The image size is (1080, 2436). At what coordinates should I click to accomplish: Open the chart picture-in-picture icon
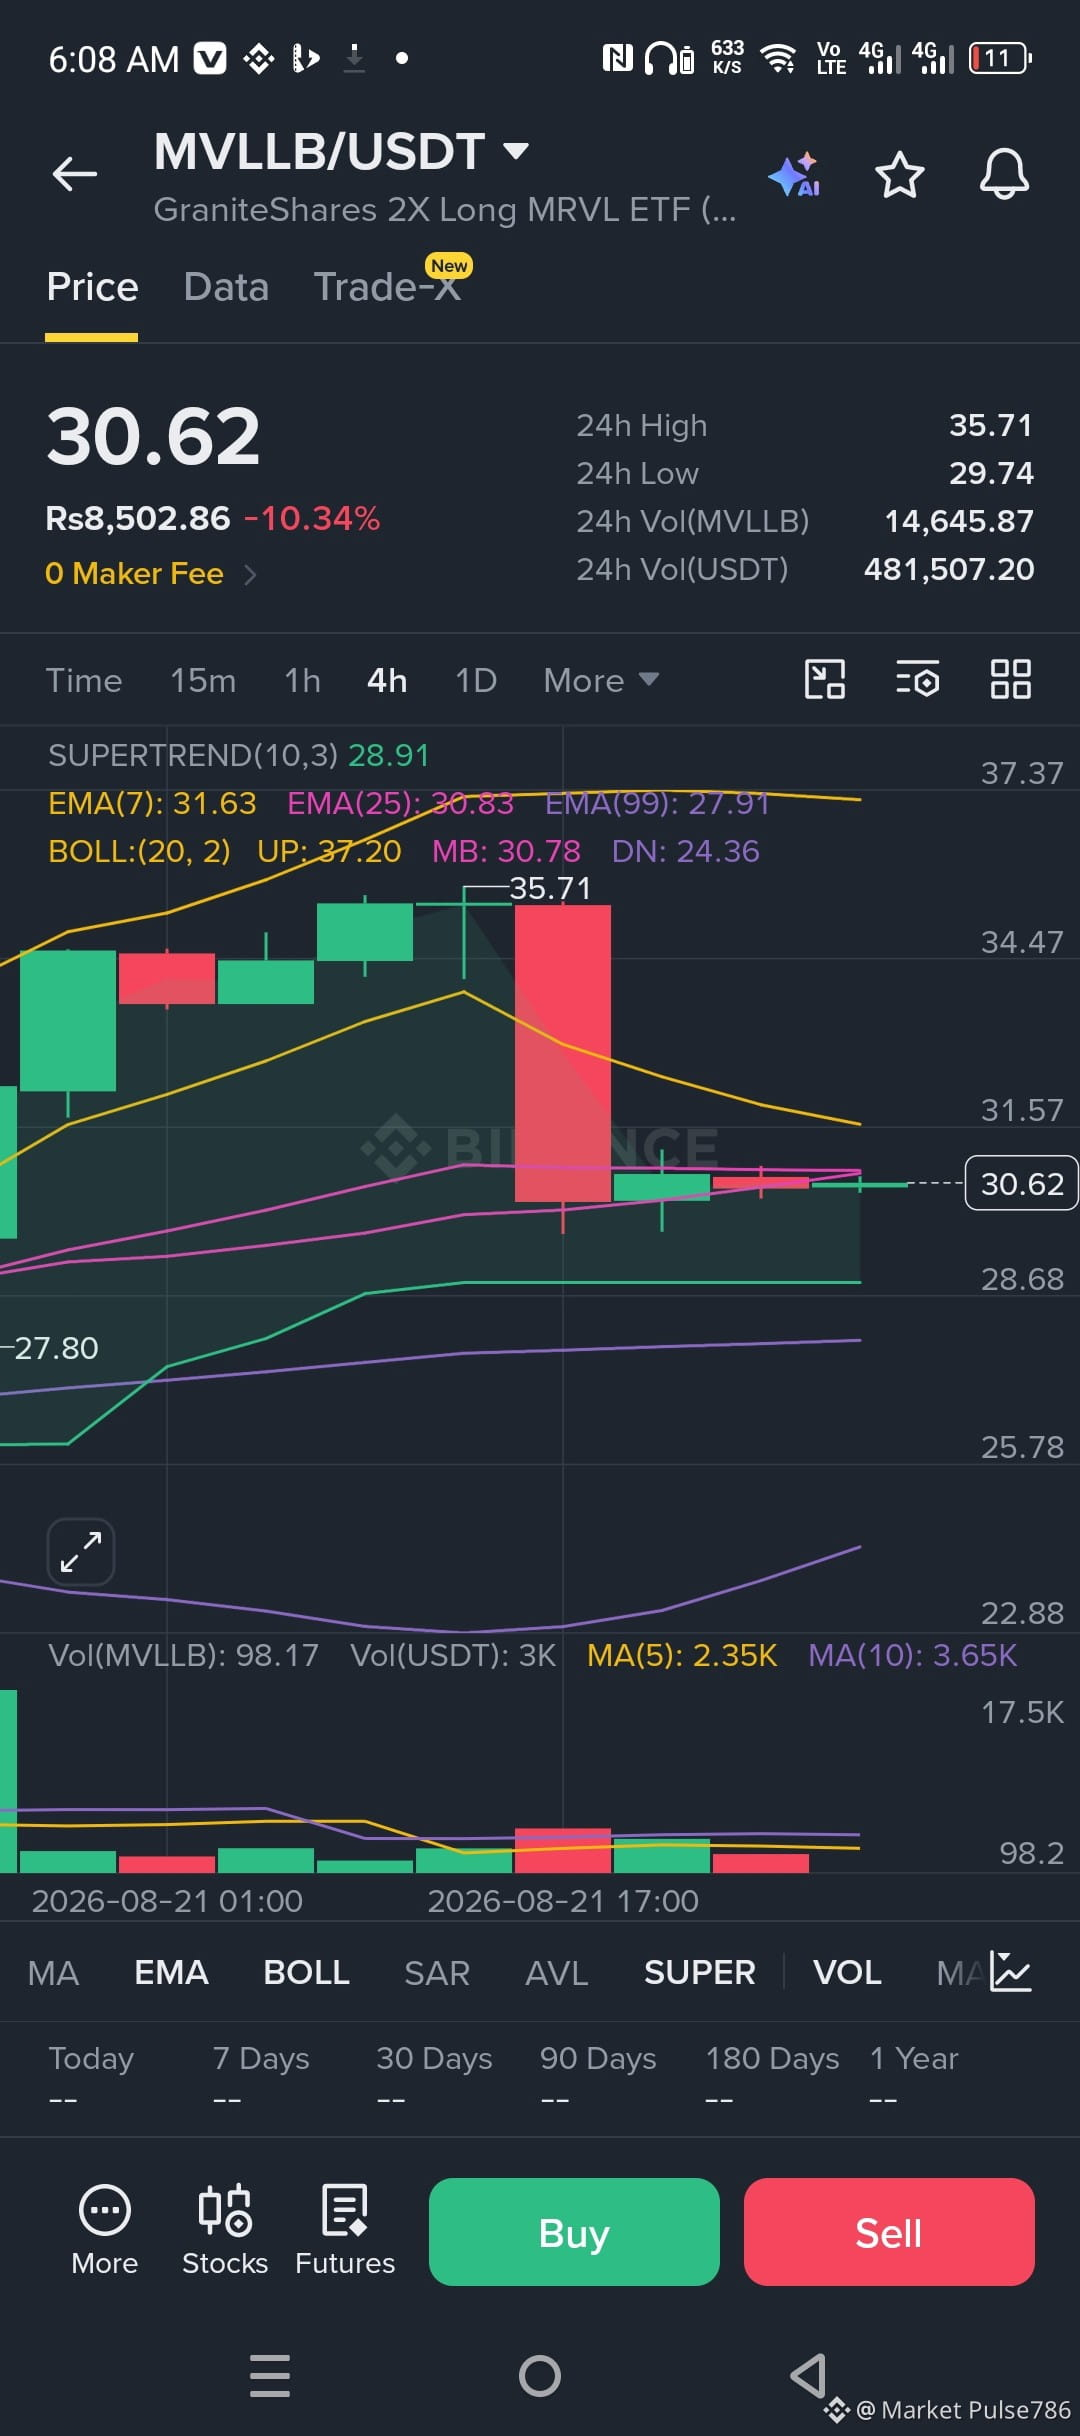(x=825, y=680)
